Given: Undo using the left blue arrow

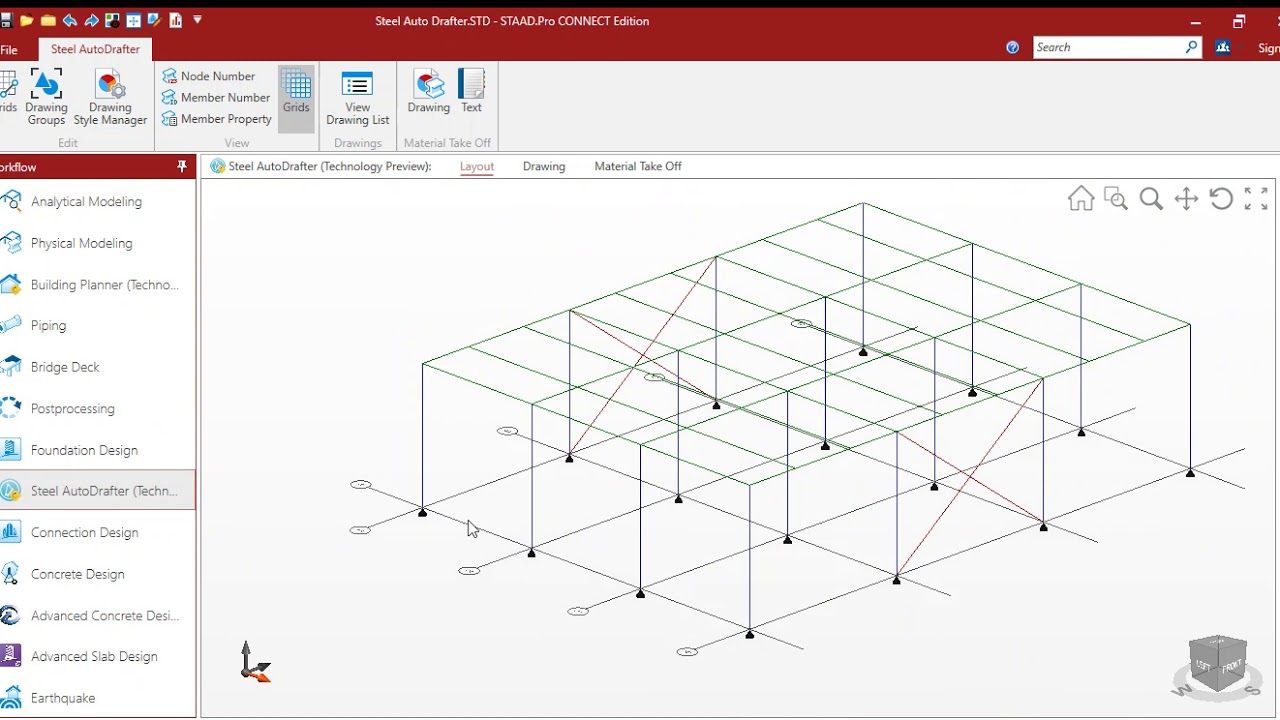Looking at the screenshot, I should [69, 20].
